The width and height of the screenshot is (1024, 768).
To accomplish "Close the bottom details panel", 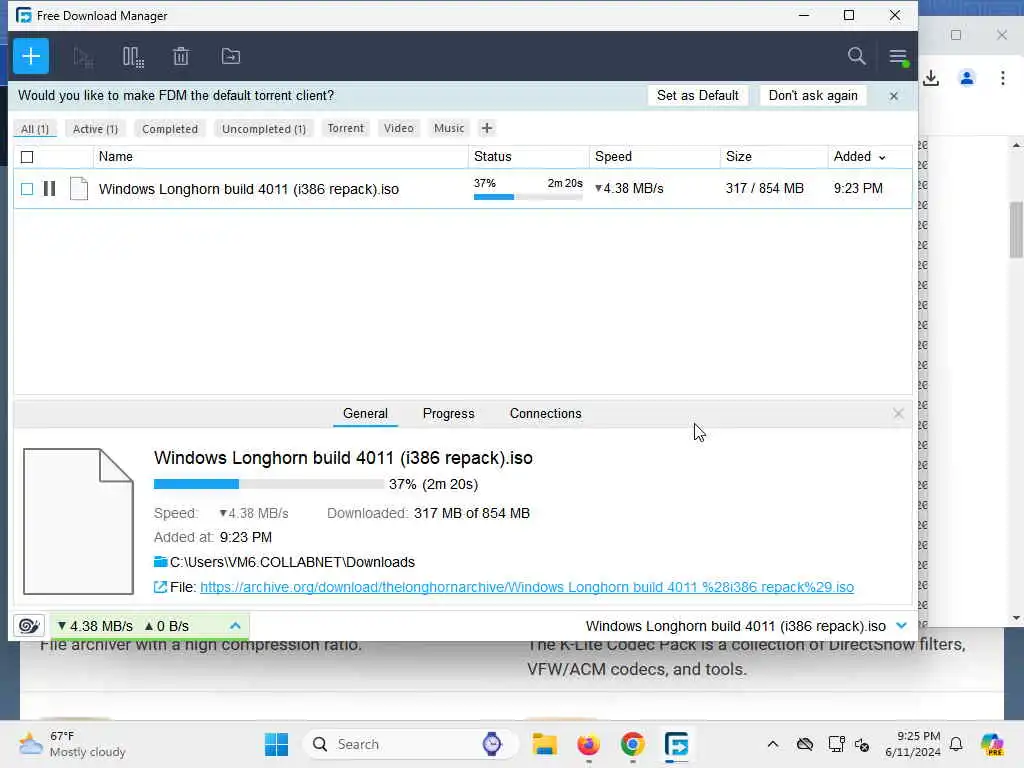I will coord(898,413).
